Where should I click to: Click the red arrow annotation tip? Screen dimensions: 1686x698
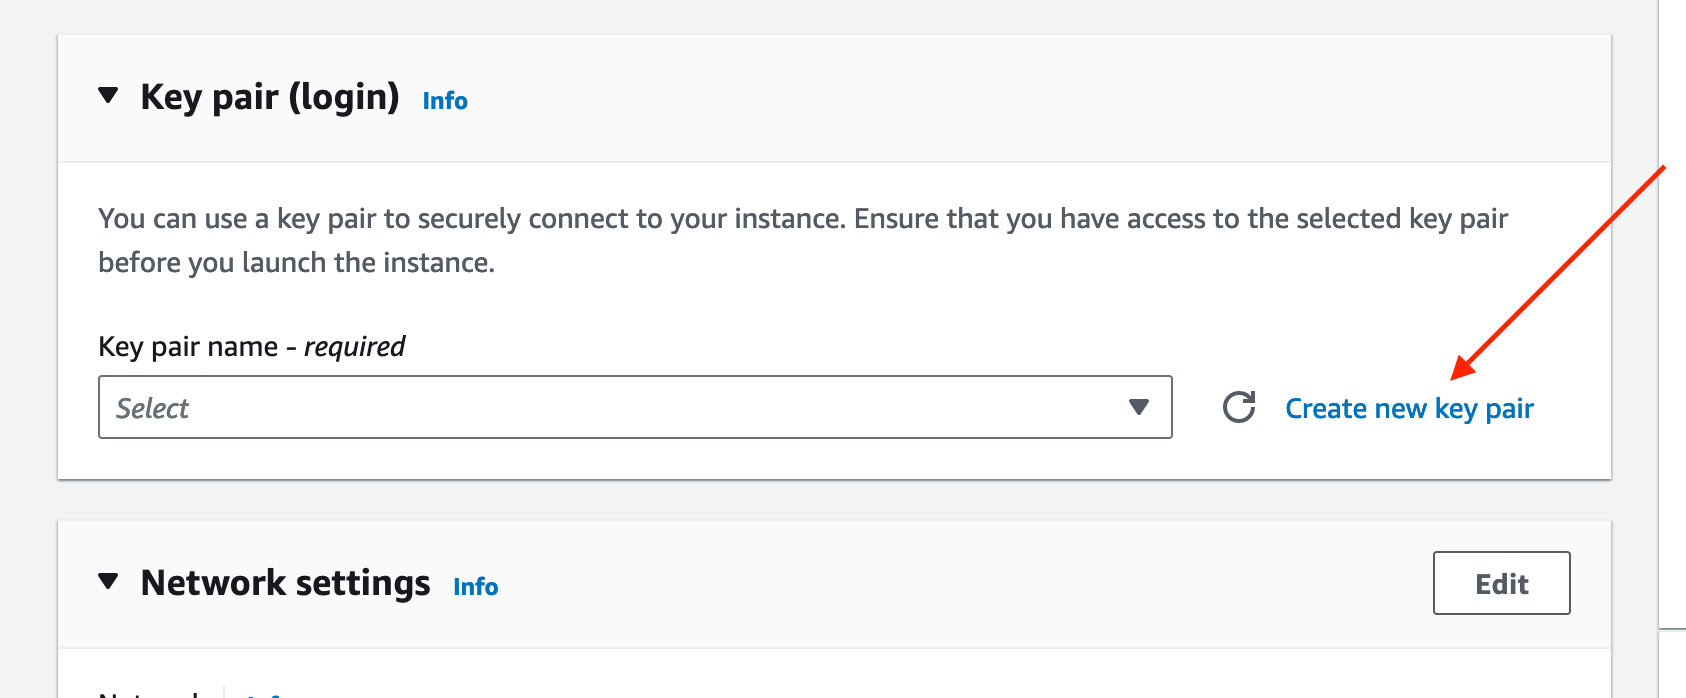click(x=1454, y=377)
